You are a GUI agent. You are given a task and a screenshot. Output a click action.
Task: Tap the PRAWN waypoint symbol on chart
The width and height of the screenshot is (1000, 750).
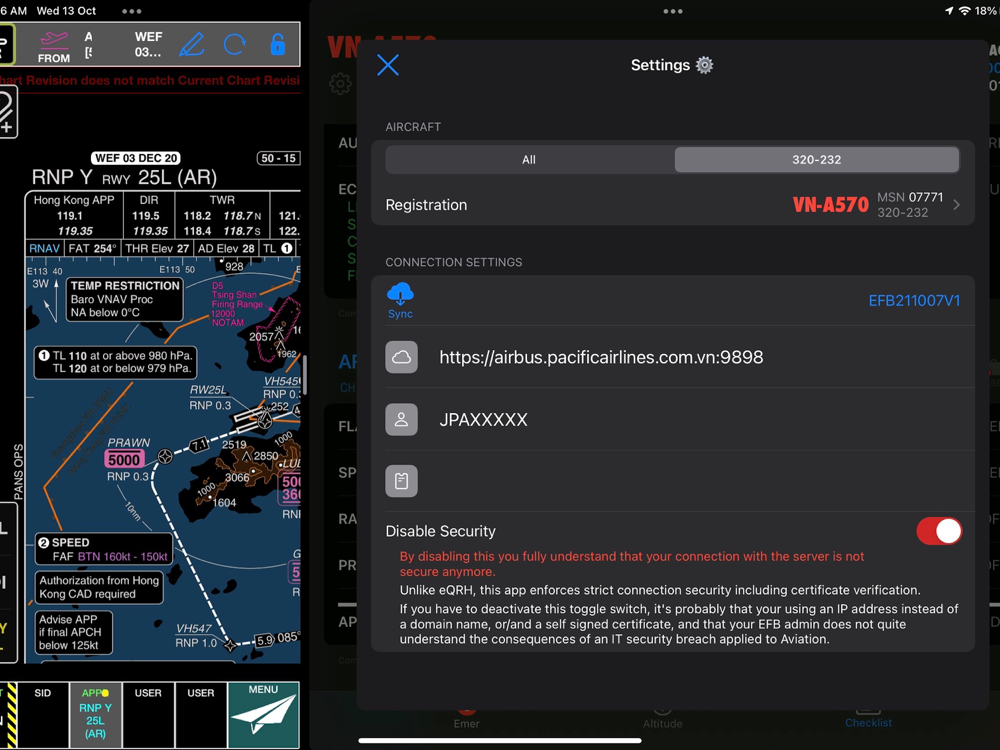tap(165, 456)
